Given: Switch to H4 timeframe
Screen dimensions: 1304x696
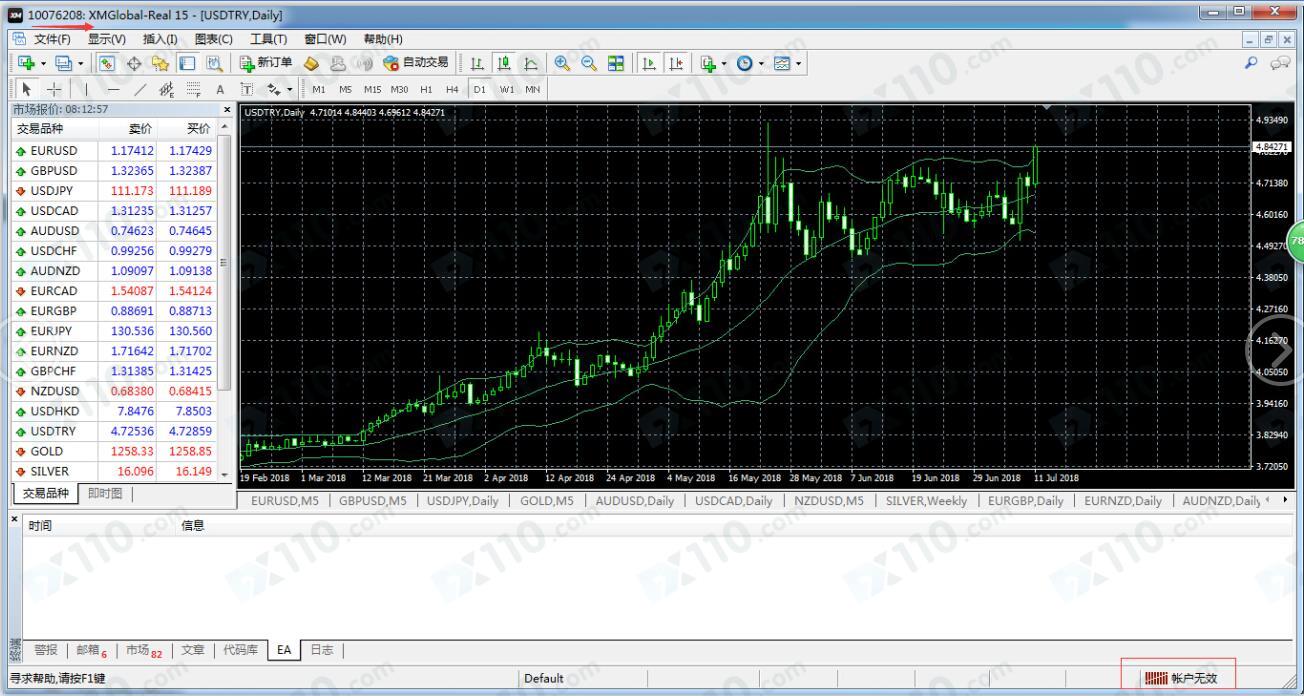Looking at the screenshot, I should pos(452,89).
